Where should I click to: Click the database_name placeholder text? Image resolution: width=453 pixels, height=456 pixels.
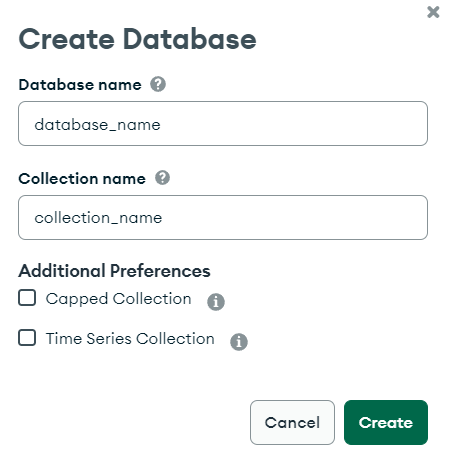[x=97, y=125]
